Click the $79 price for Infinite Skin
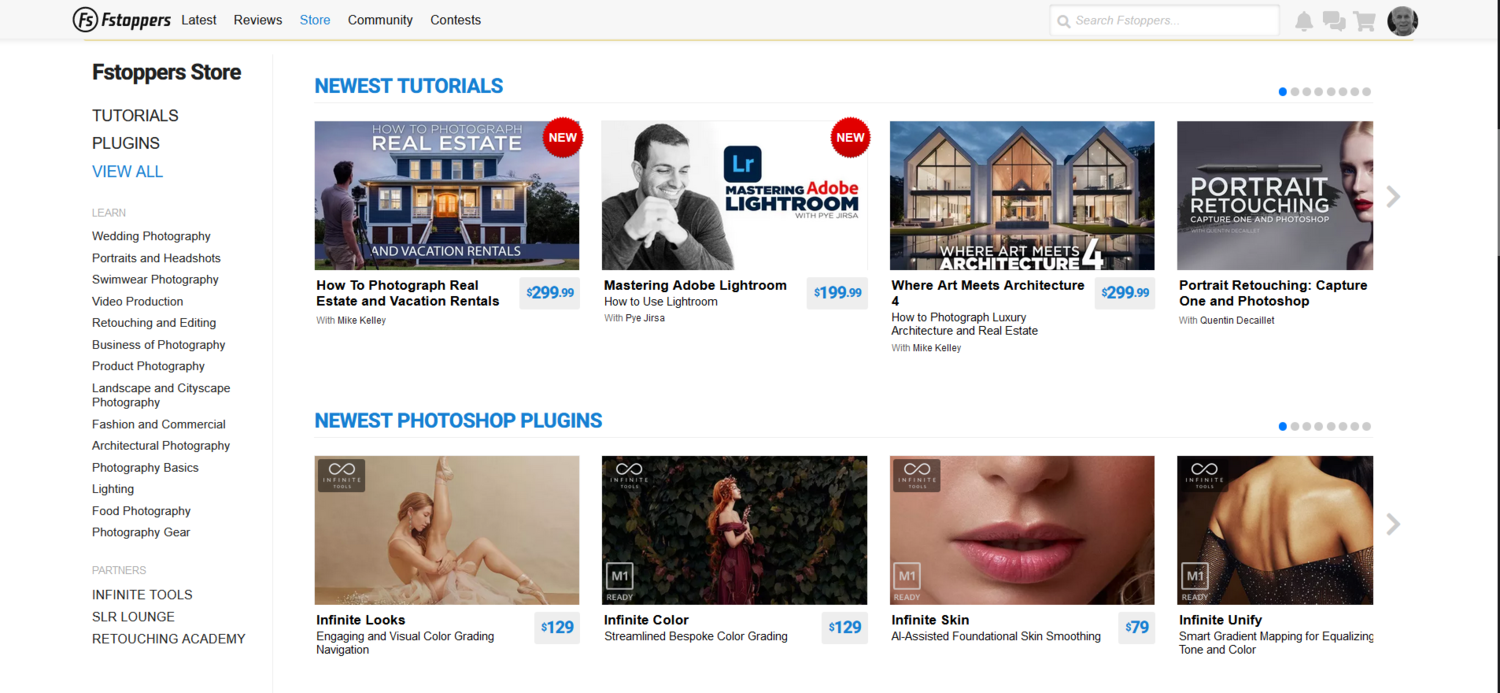 point(1137,628)
